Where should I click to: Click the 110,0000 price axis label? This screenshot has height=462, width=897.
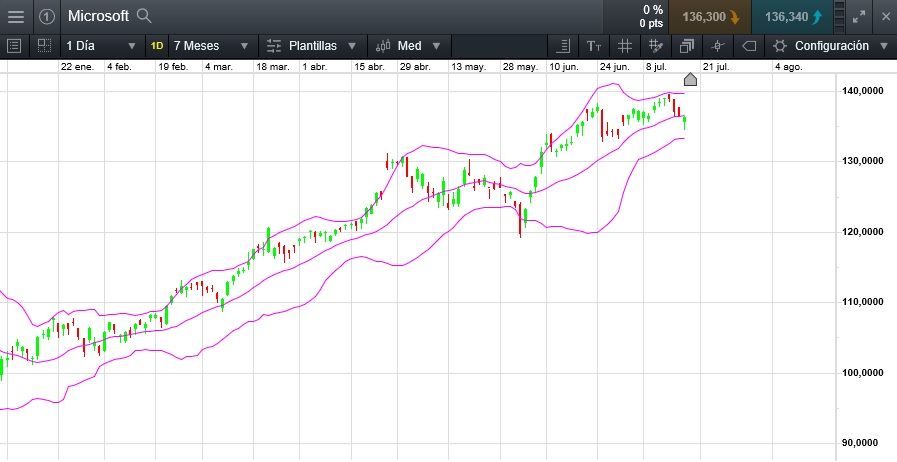(863, 302)
